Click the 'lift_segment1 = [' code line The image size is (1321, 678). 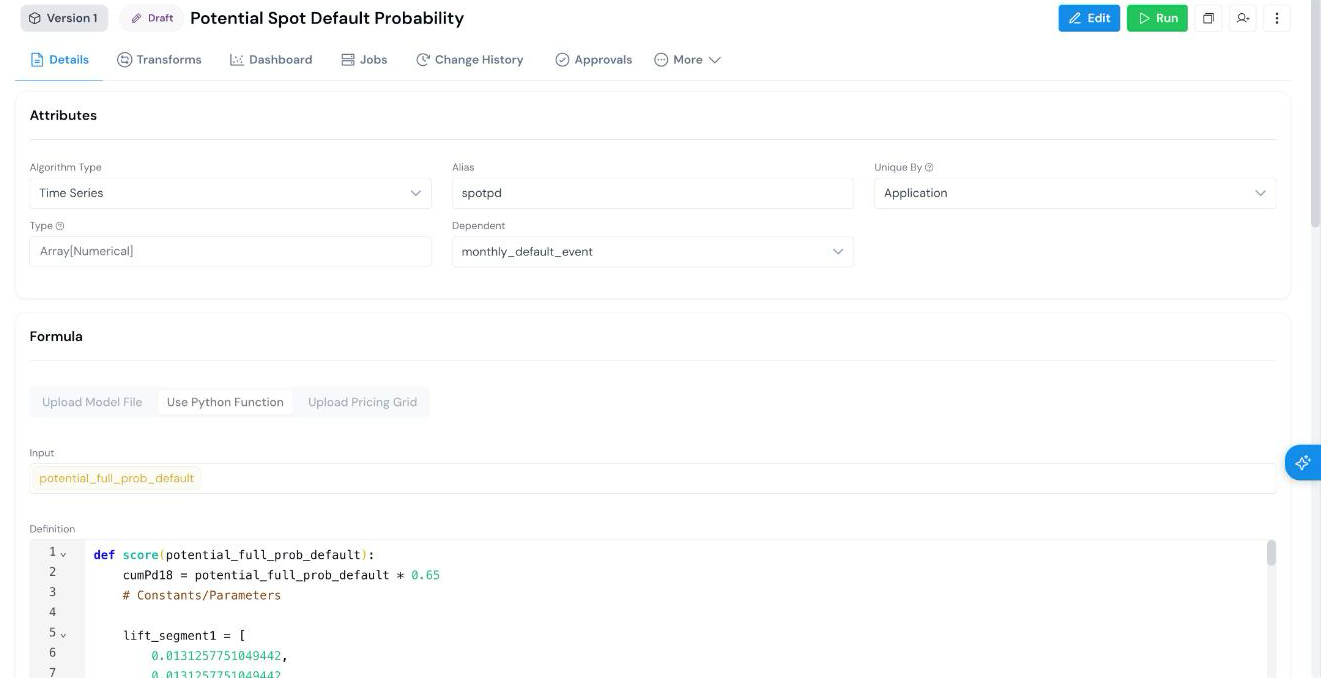click(185, 635)
